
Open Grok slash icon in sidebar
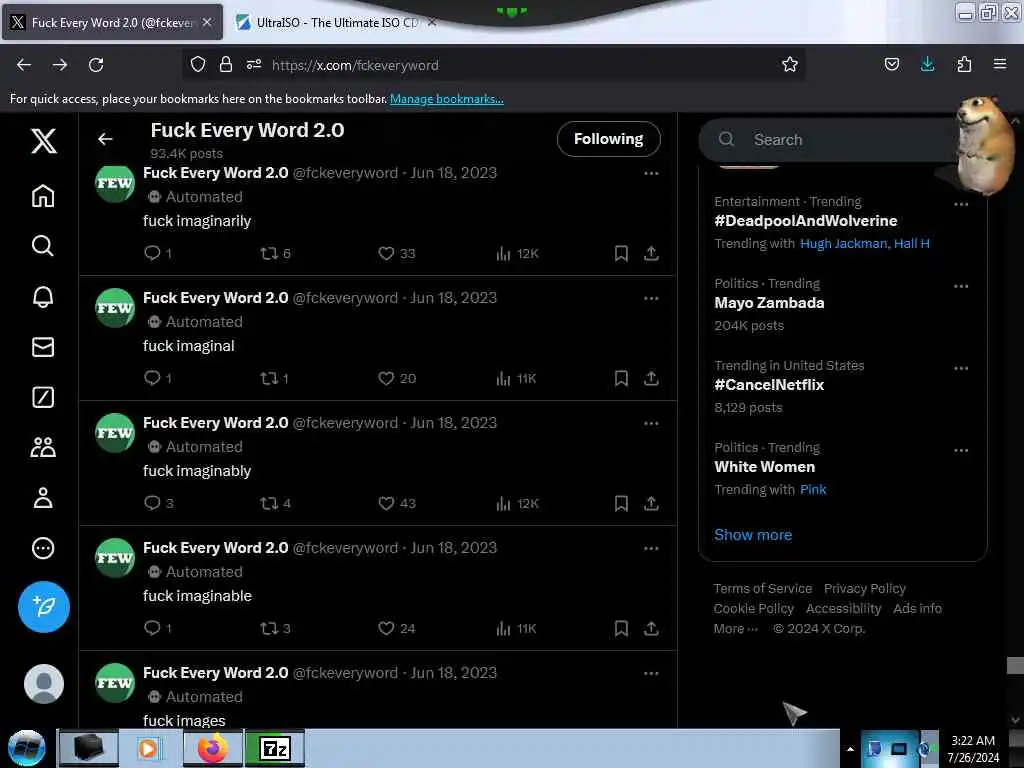(x=43, y=397)
